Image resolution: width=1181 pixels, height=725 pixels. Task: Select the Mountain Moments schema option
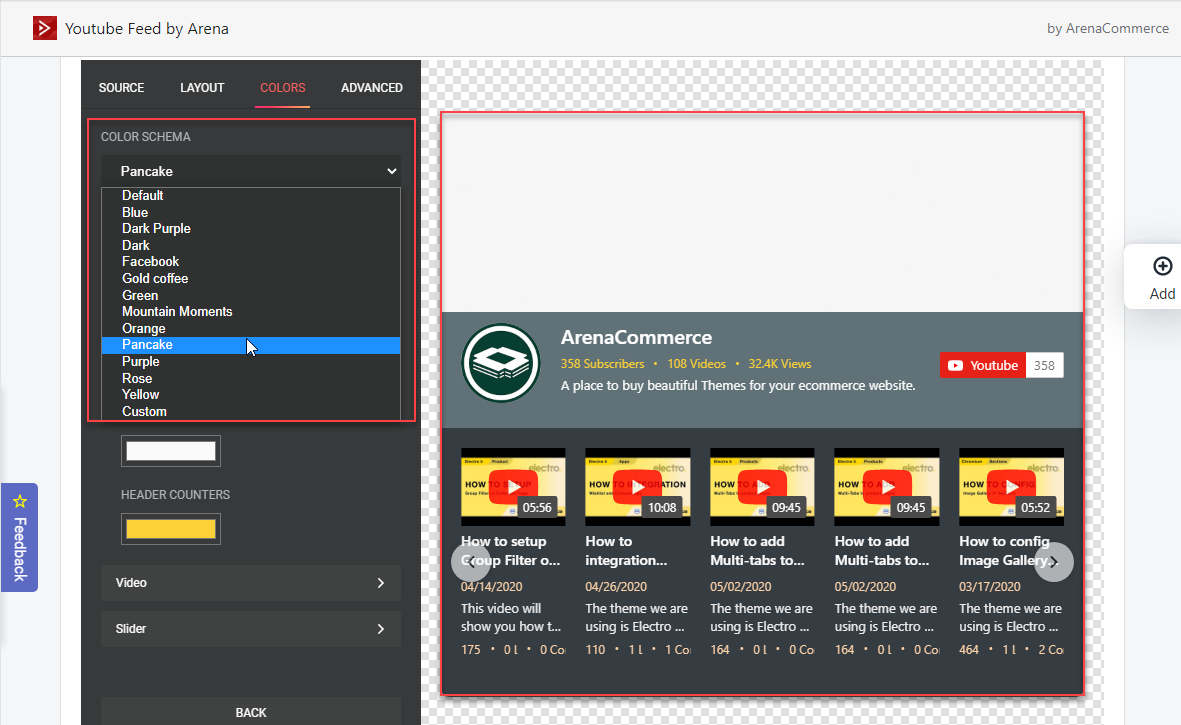point(251,312)
